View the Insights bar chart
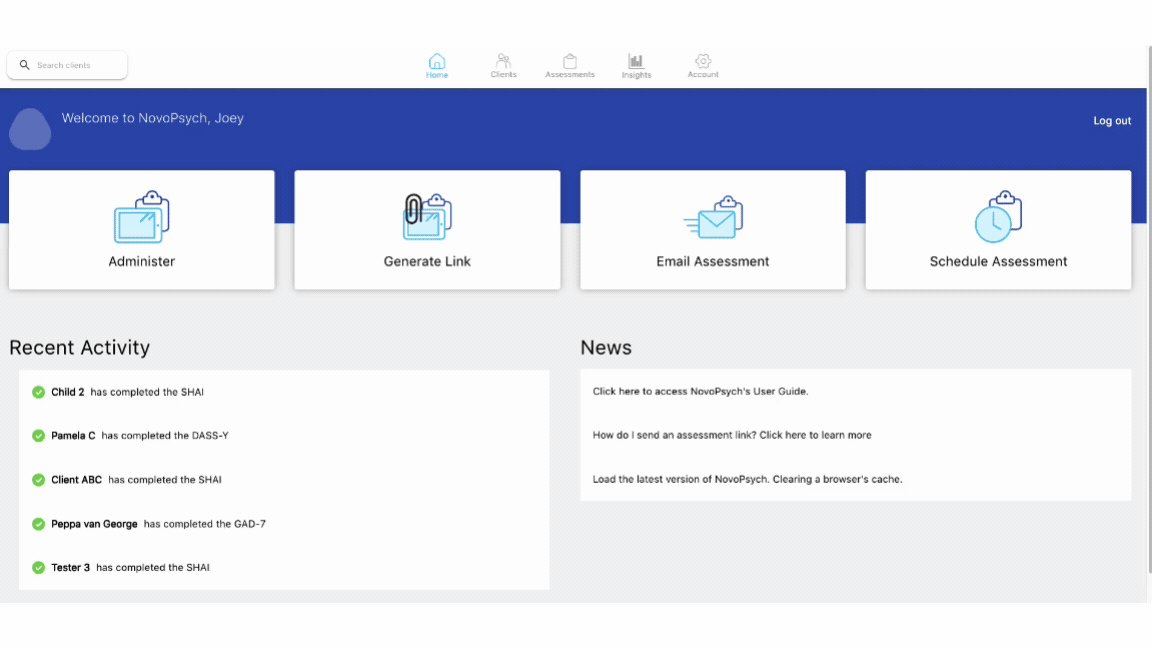 click(636, 61)
